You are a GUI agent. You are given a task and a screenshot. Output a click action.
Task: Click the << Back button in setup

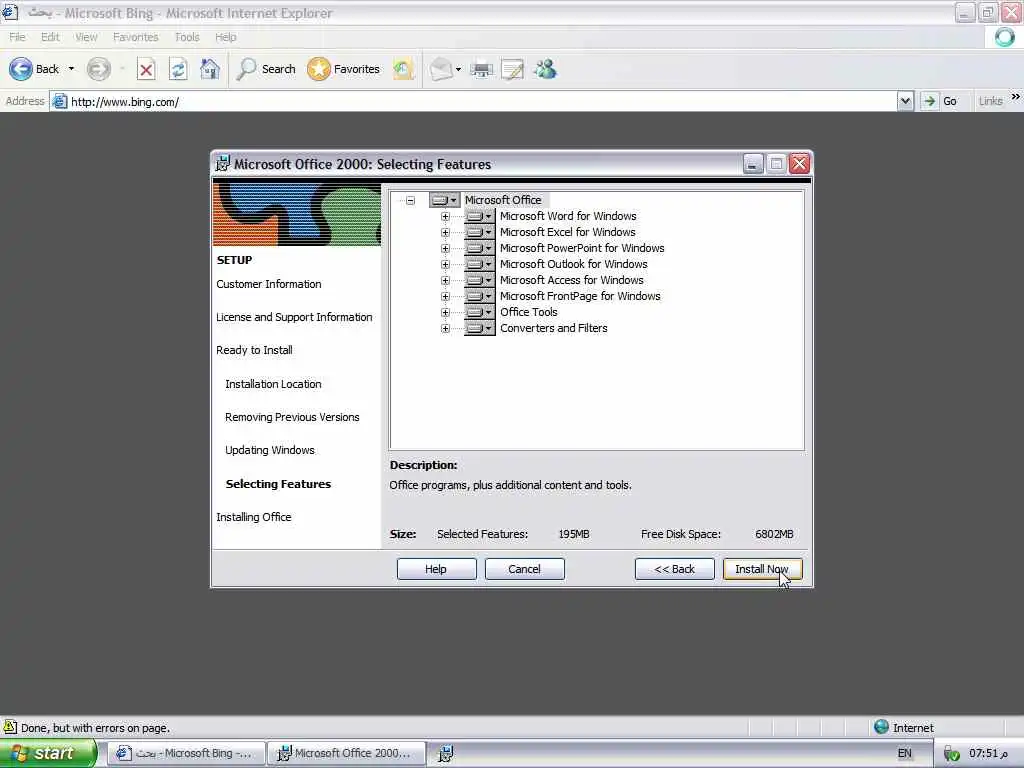click(x=675, y=569)
